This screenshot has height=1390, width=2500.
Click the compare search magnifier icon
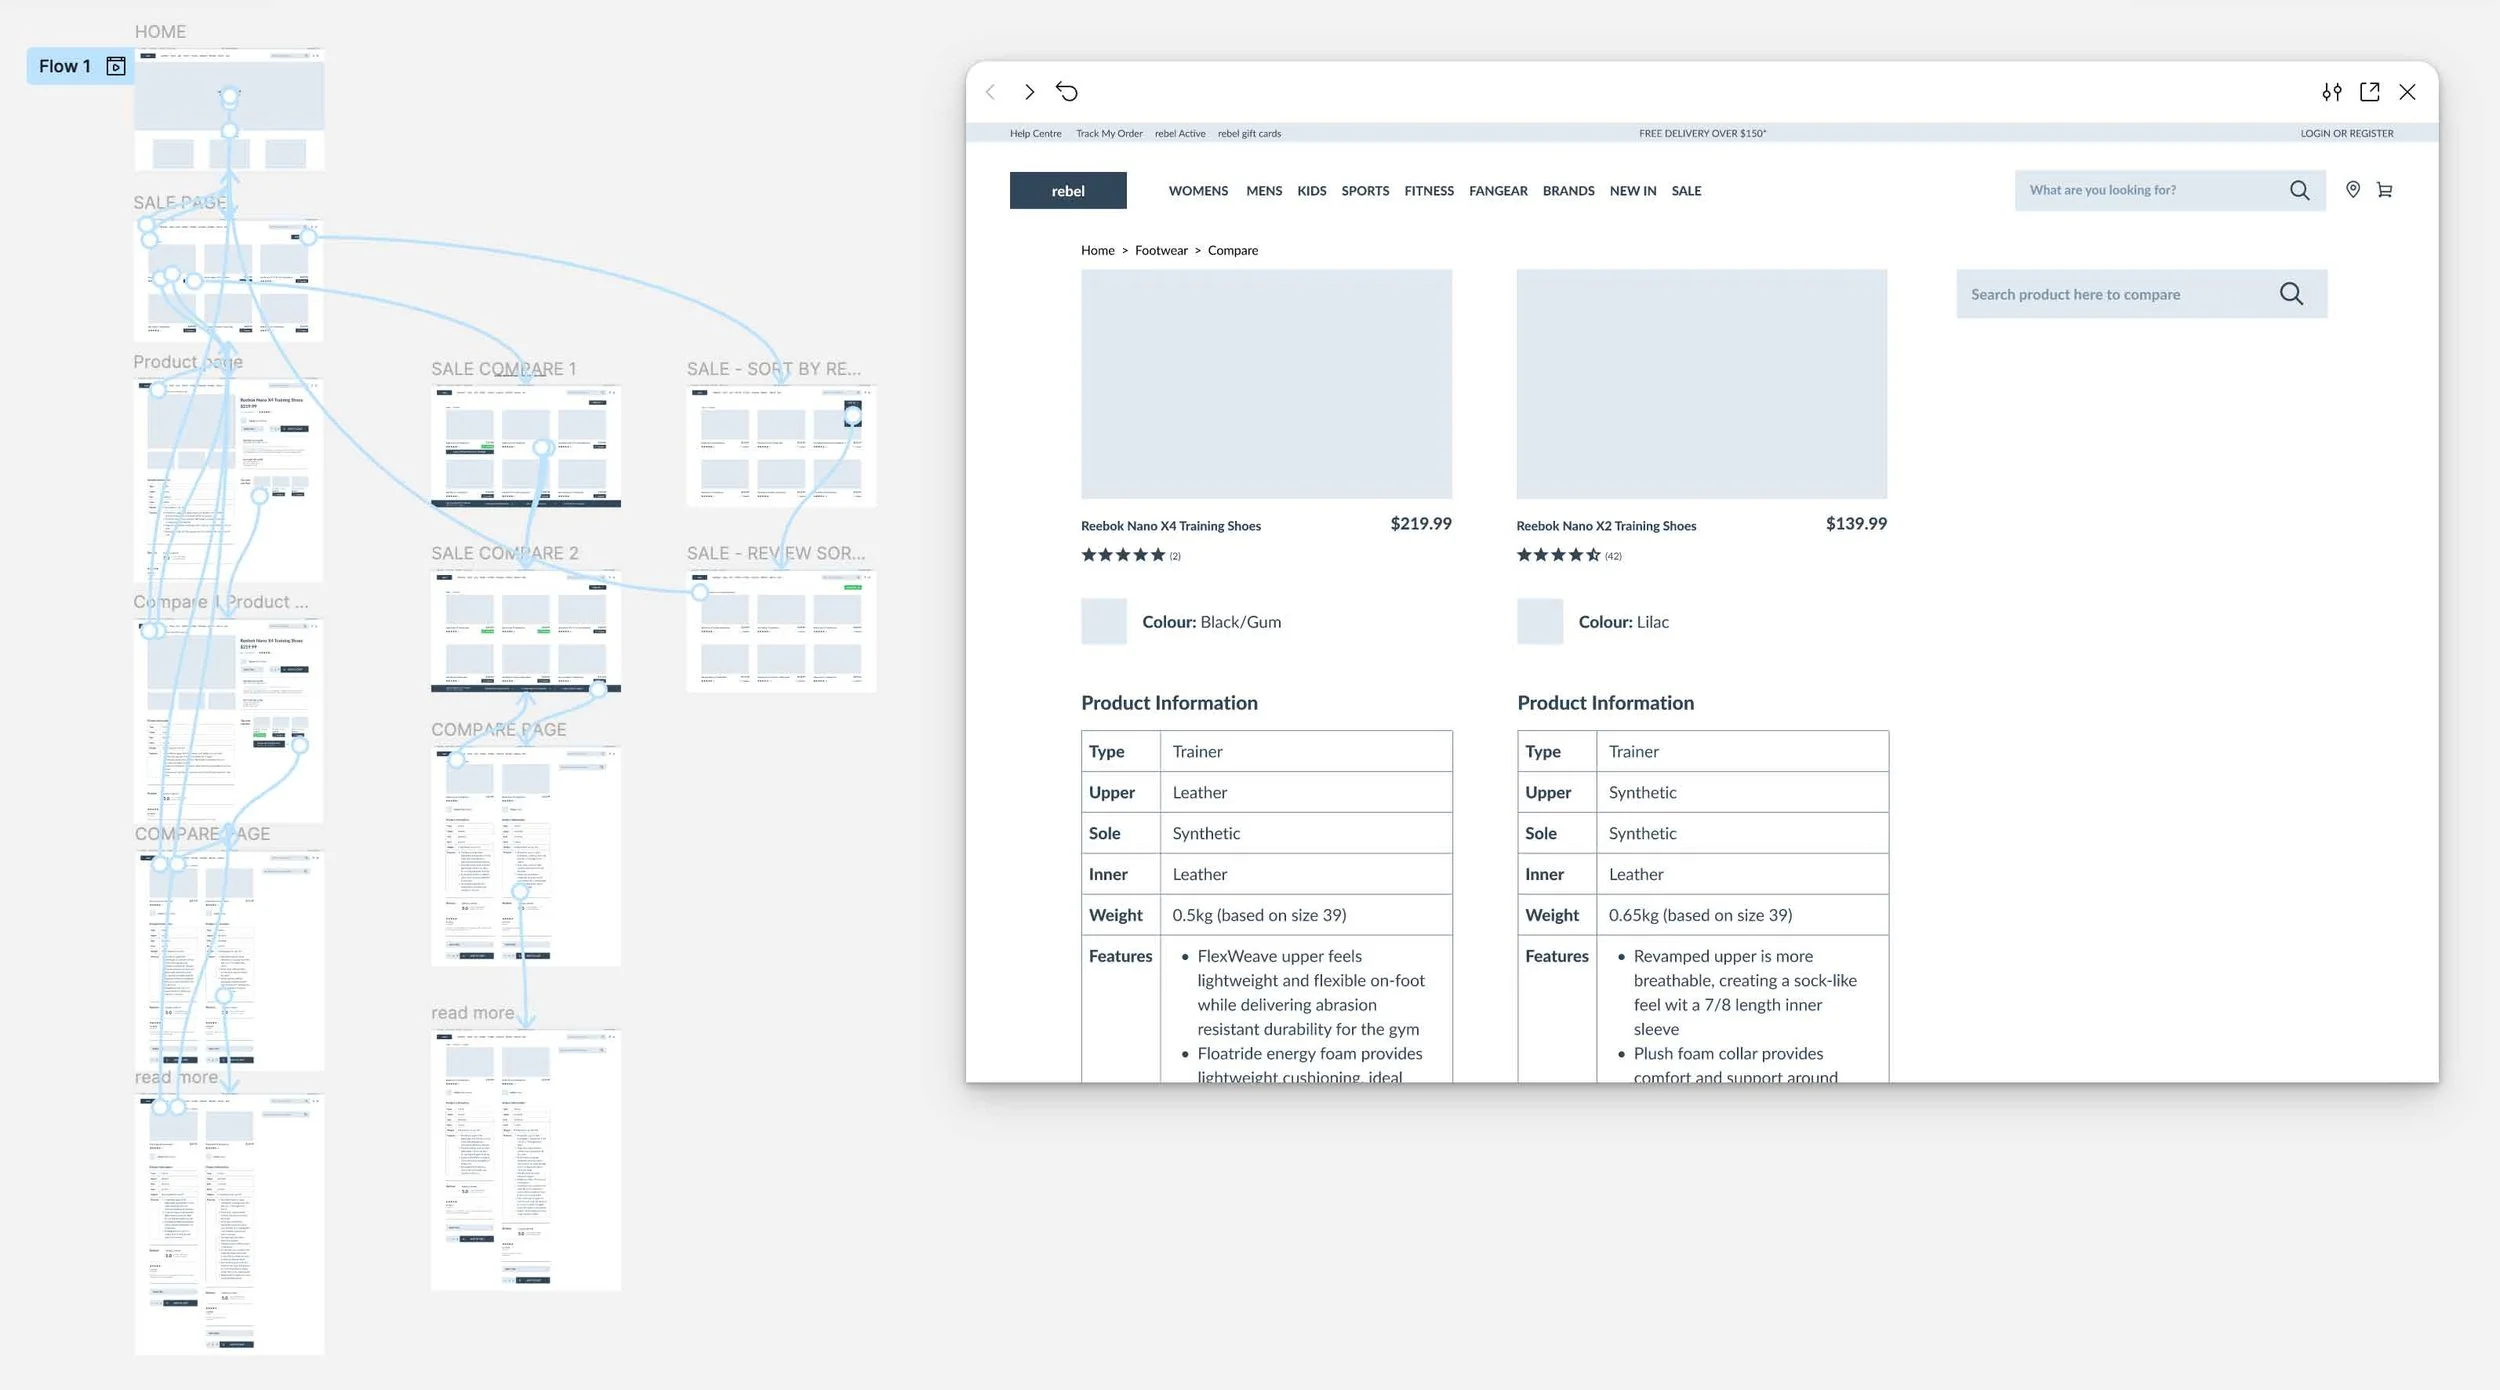pyautogui.click(x=2291, y=293)
